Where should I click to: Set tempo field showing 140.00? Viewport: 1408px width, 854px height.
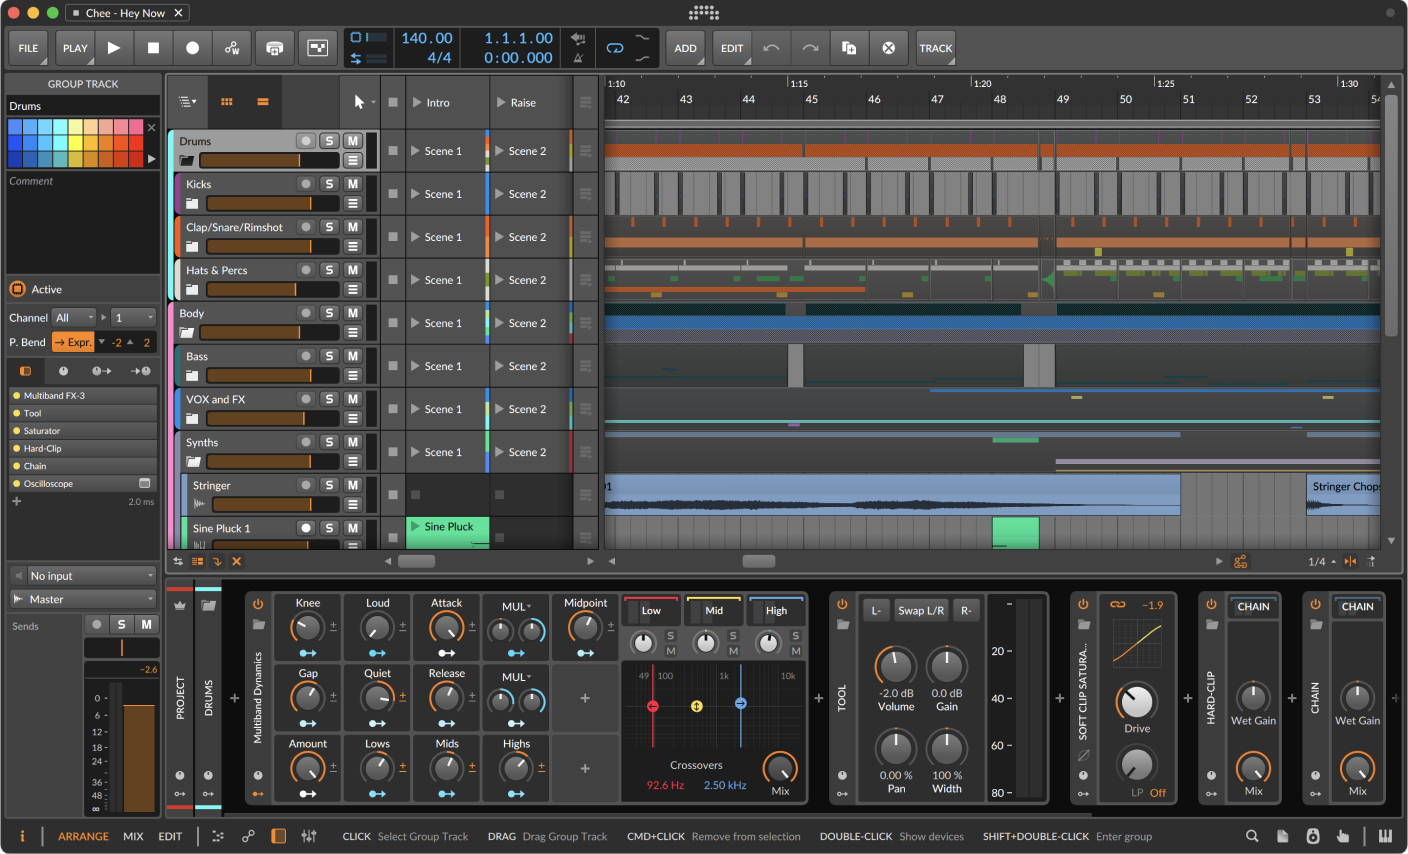tap(427, 38)
